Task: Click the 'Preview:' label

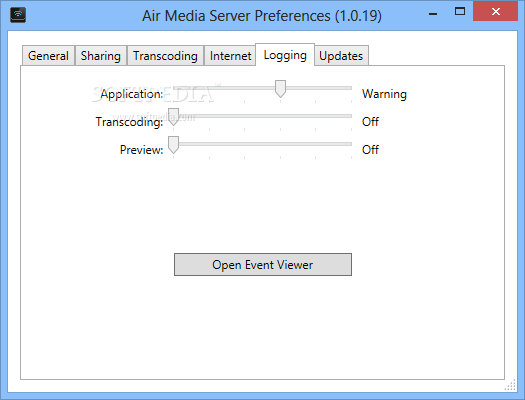Action: [142, 150]
